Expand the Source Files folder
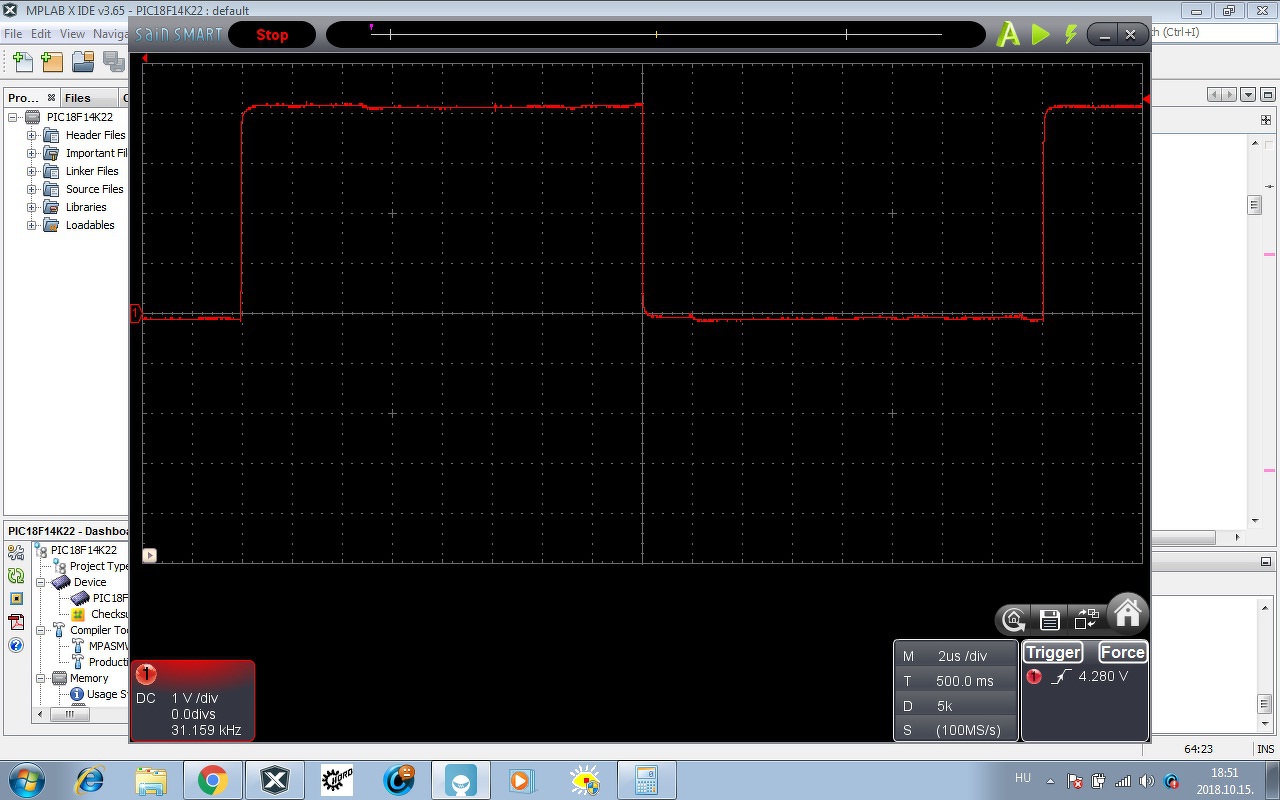 [x=32, y=189]
